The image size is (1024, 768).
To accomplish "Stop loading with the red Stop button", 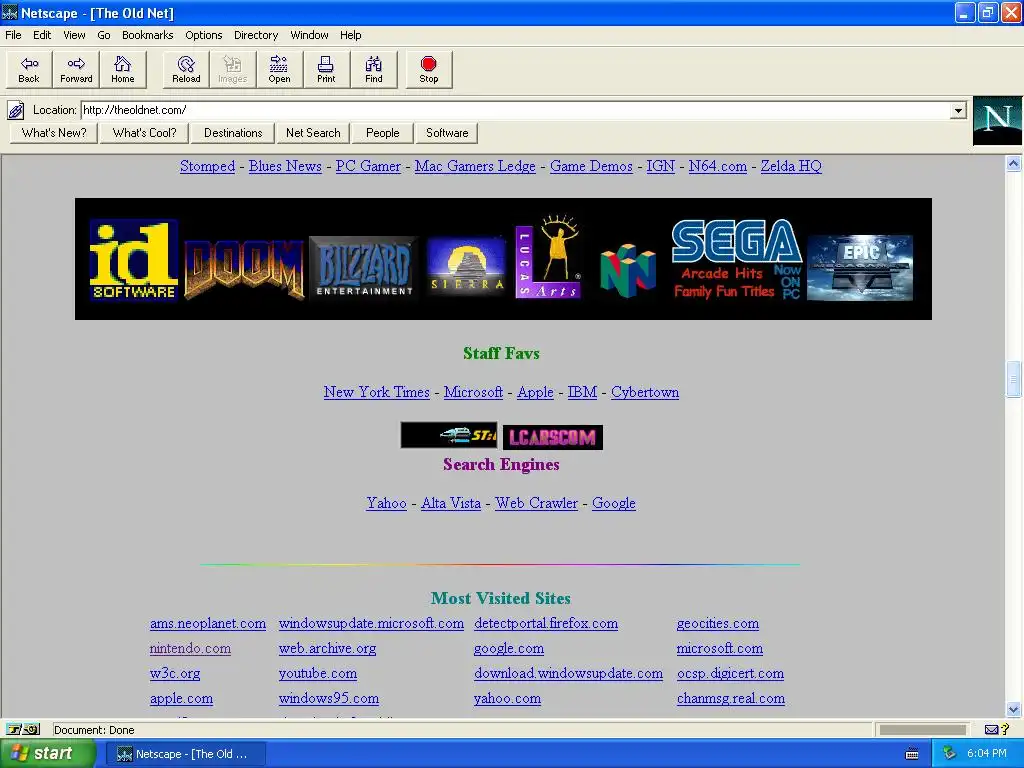I will (428, 69).
